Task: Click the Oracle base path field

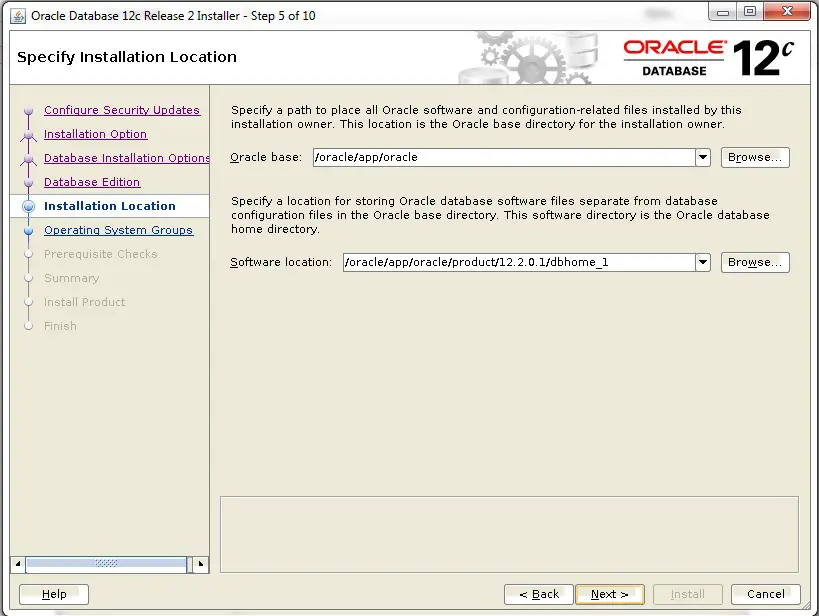Action: tap(504, 157)
